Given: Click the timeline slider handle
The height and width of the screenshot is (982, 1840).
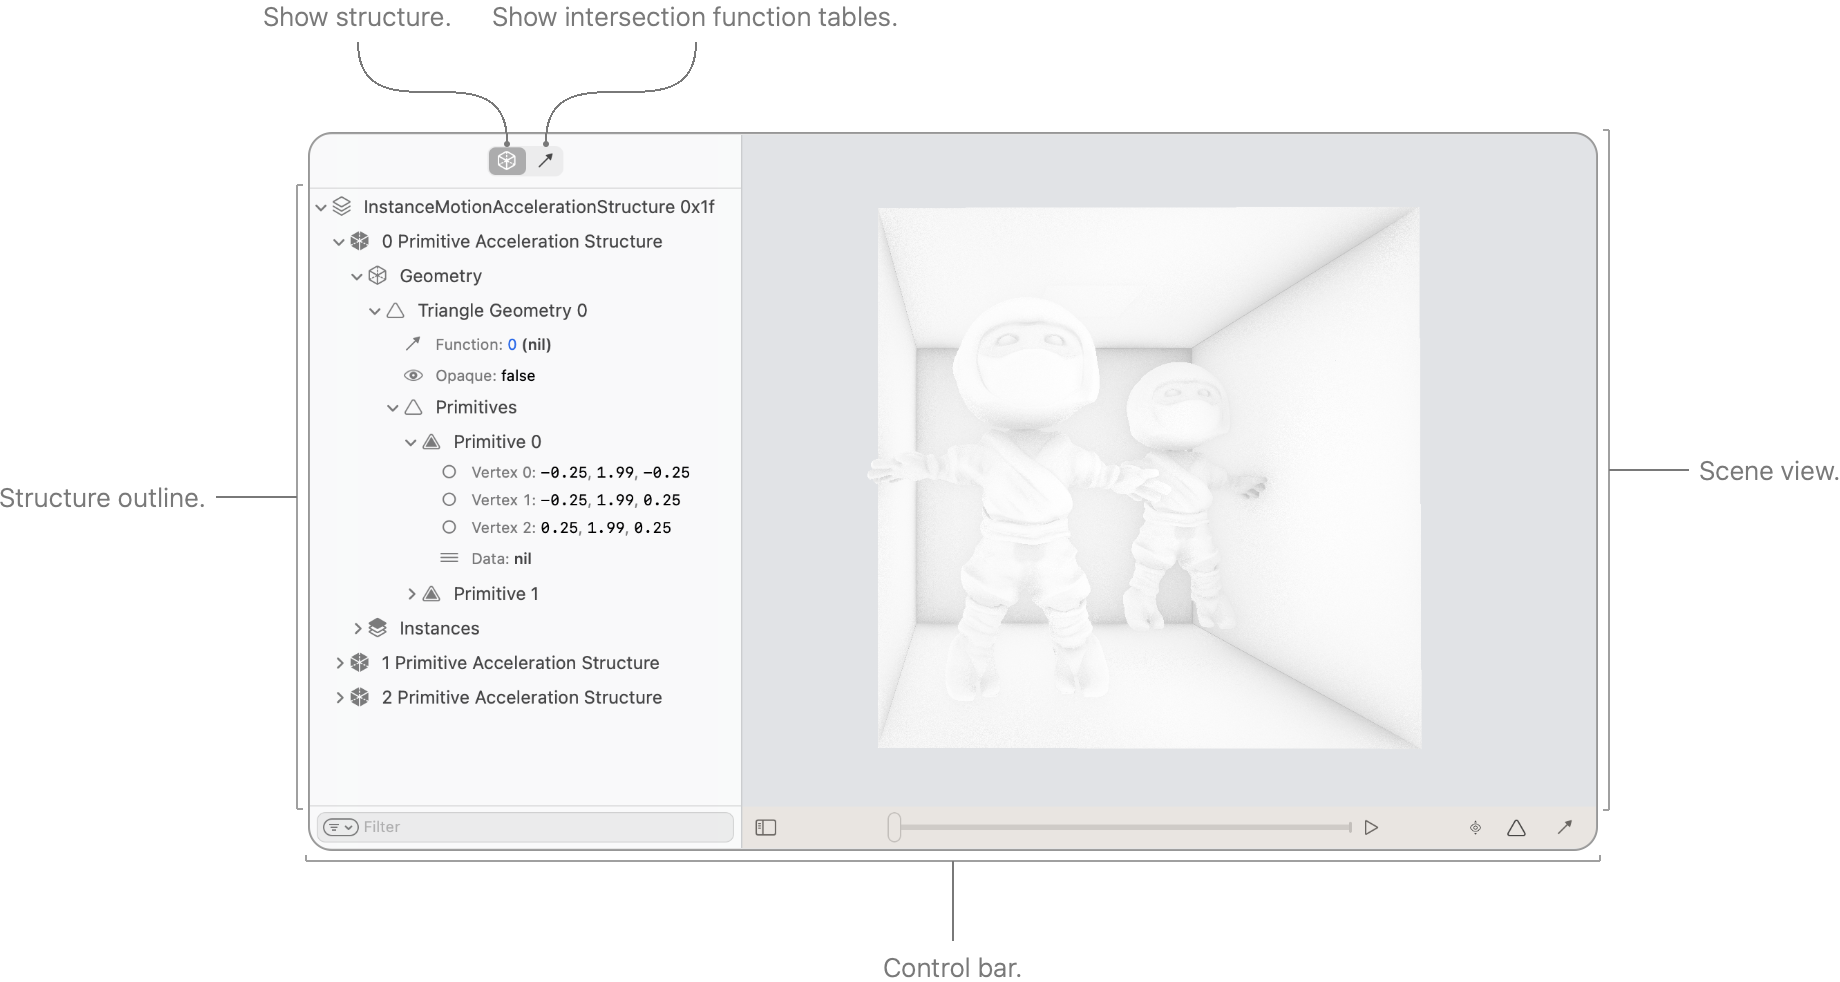Looking at the screenshot, I should coord(894,827).
